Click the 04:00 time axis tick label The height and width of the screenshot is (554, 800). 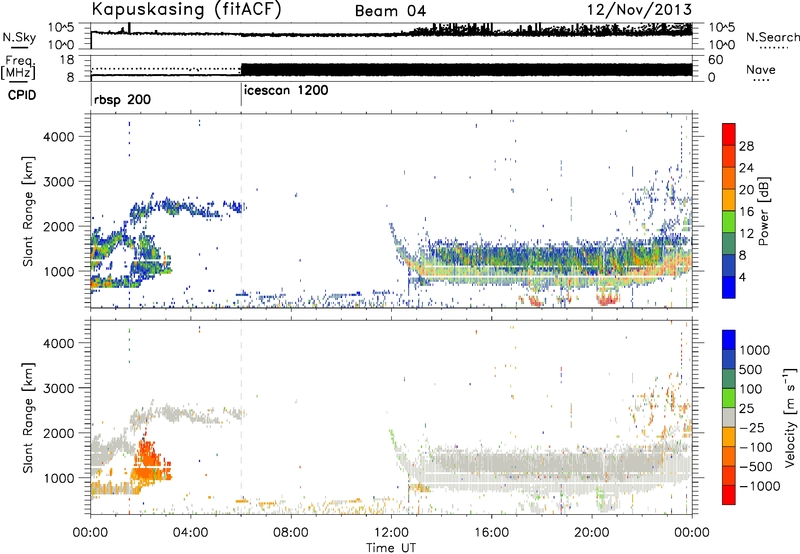click(190, 533)
